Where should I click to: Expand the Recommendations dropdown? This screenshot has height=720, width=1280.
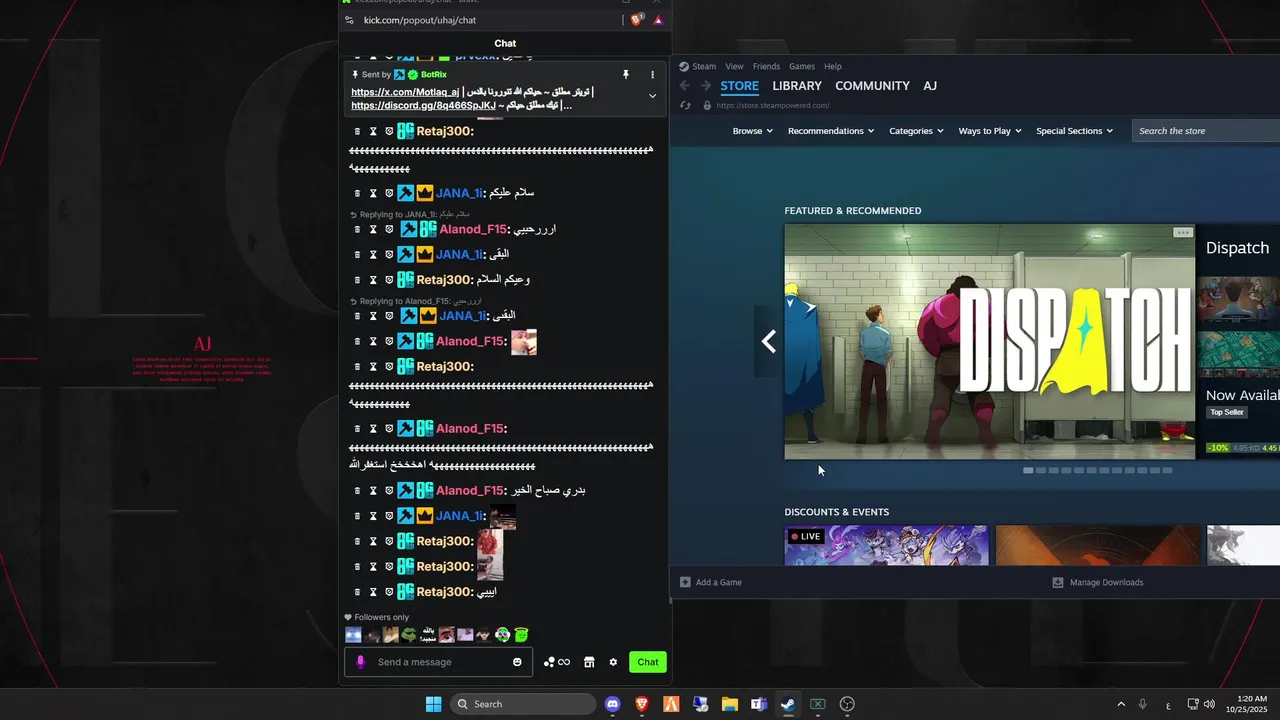pyautogui.click(x=831, y=131)
